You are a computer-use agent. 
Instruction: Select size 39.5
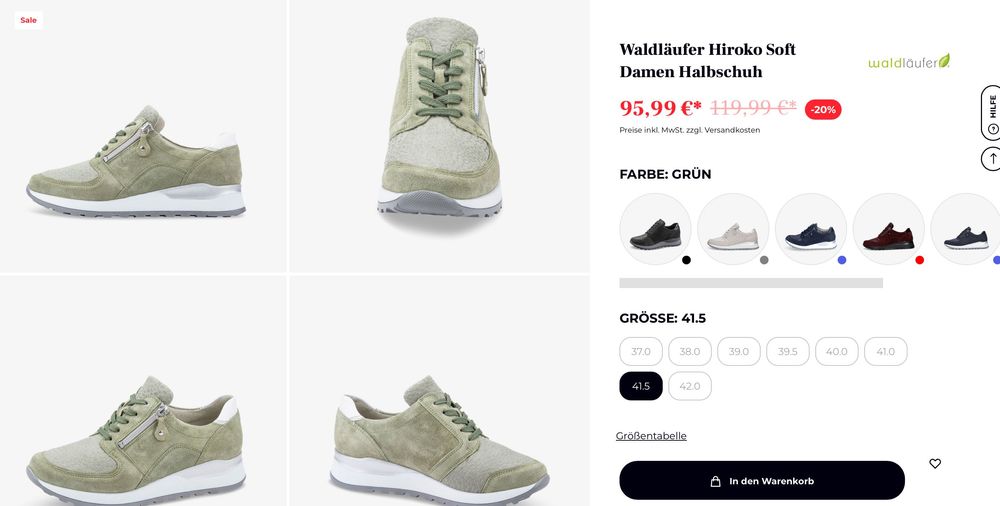[x=788, y=352]
